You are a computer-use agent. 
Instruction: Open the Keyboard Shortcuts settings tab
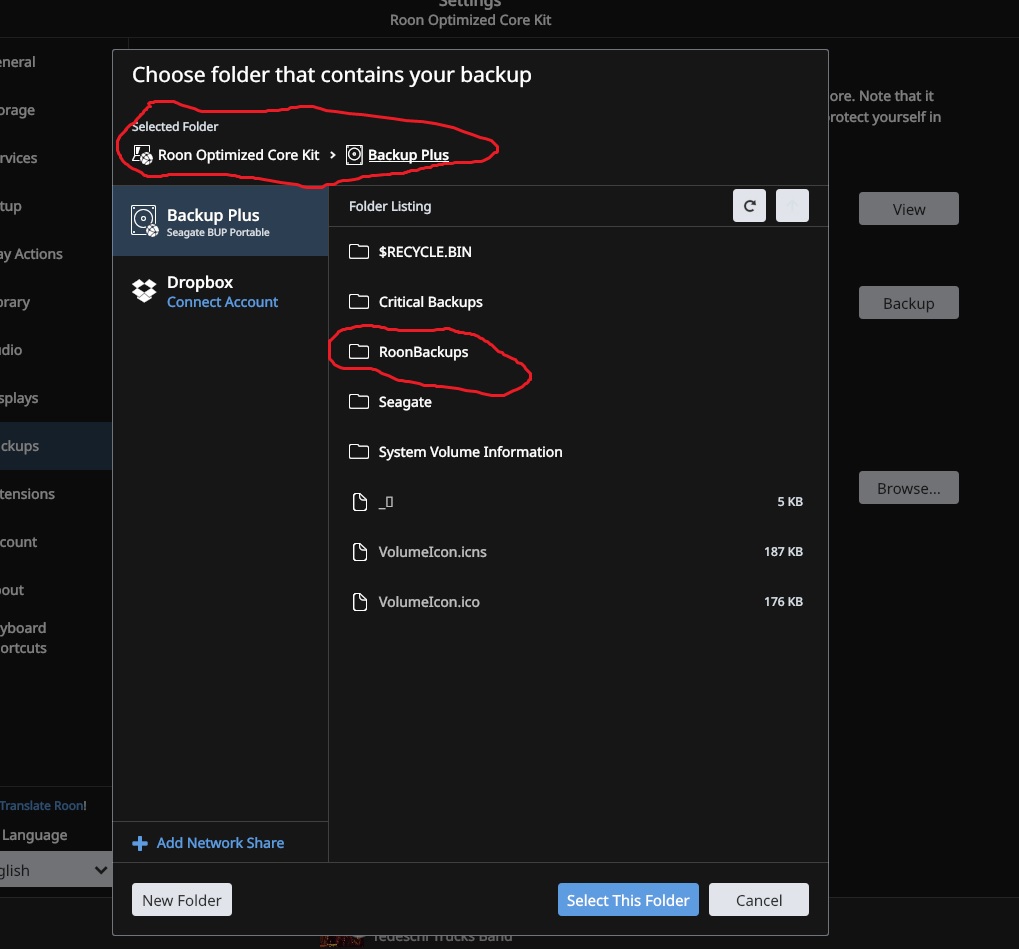point(24,638)
